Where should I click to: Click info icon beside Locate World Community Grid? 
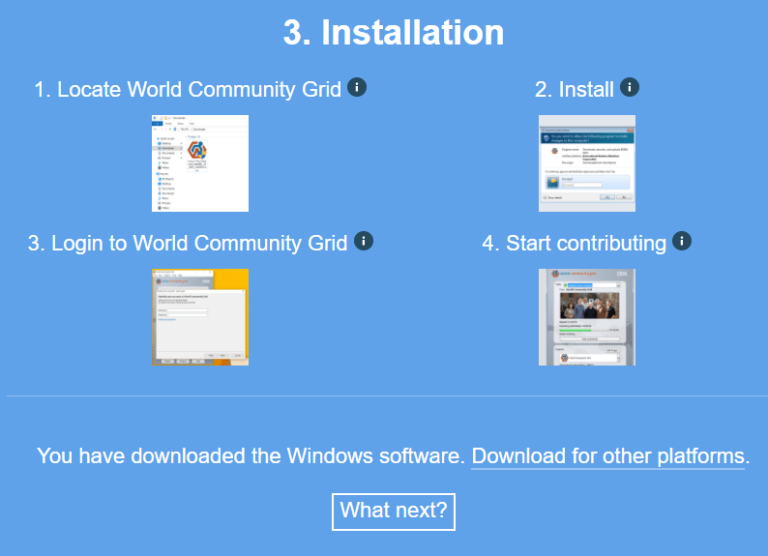[x=357, y=88]
